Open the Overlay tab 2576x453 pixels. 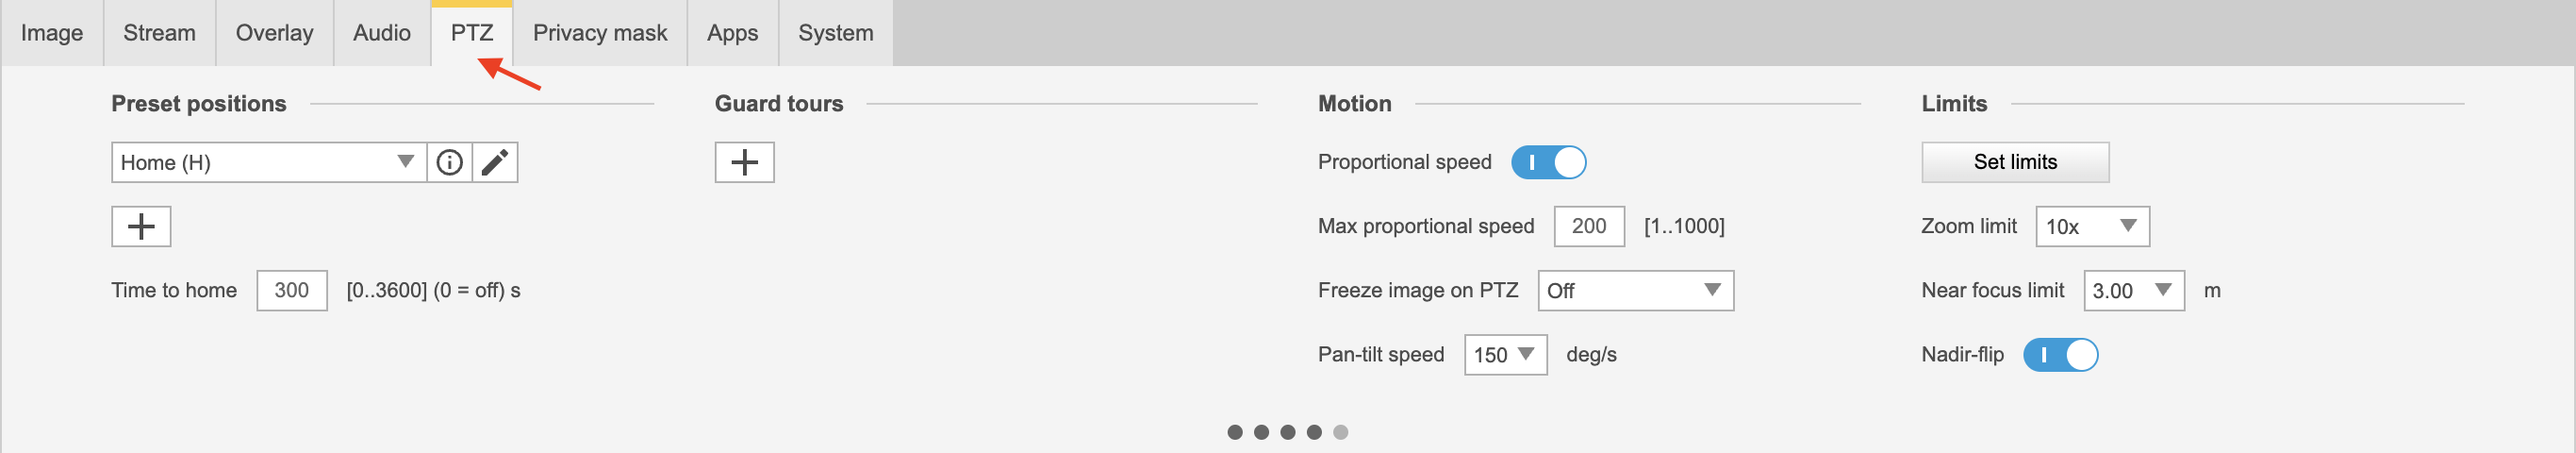pyautogui.click(x=274, y=33)
